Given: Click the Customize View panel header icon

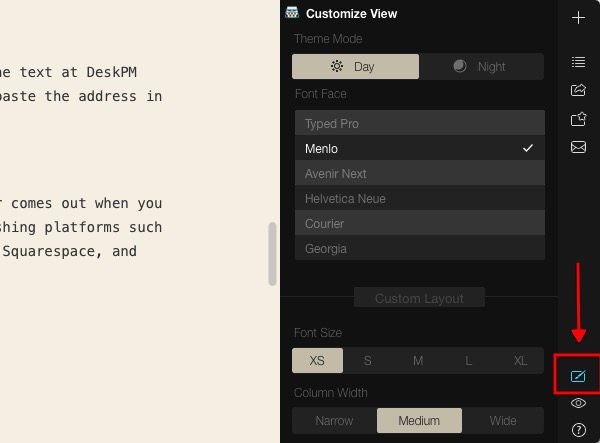Looking at the screenshot, I should [x=293, y=13].
